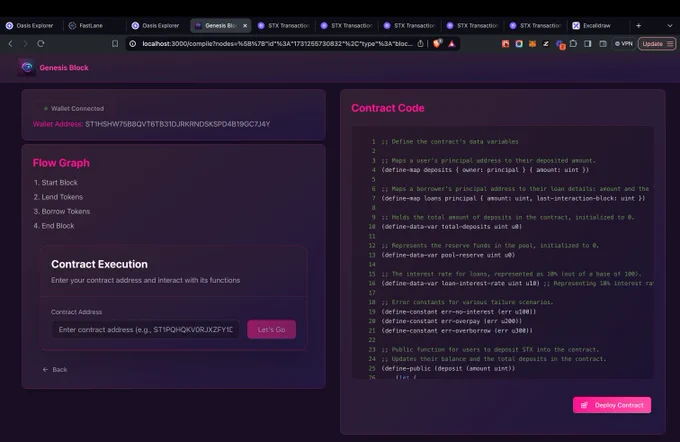This screenshot has width=680, height=442.
Task: Click code line 10 total-deposits data var
Action: click(x=451, y=226)
